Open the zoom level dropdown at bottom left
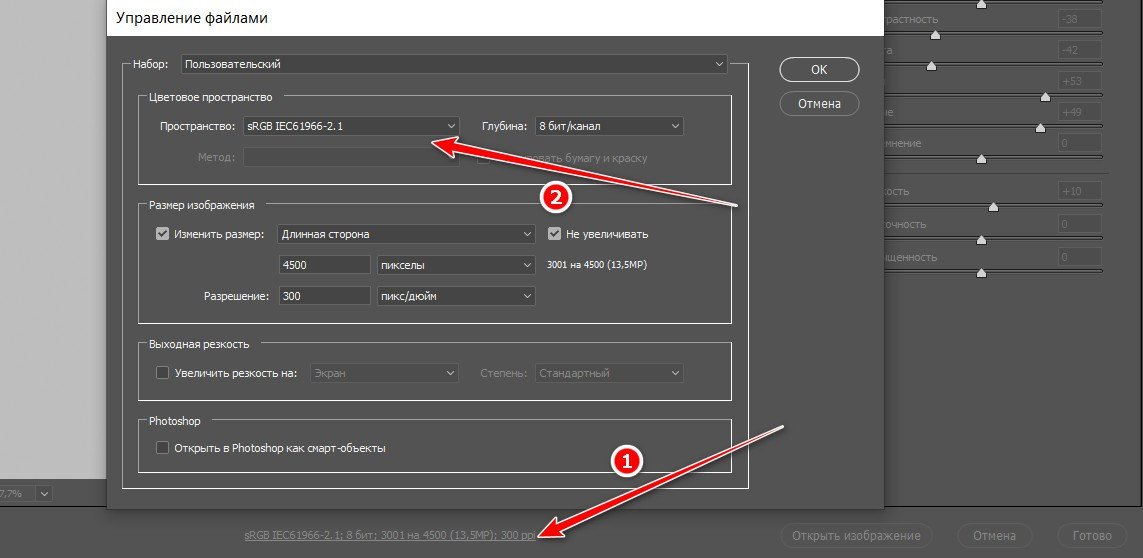Image resolution: width=1143 pixels, height=558 pixels. click(x=43, y=493)
